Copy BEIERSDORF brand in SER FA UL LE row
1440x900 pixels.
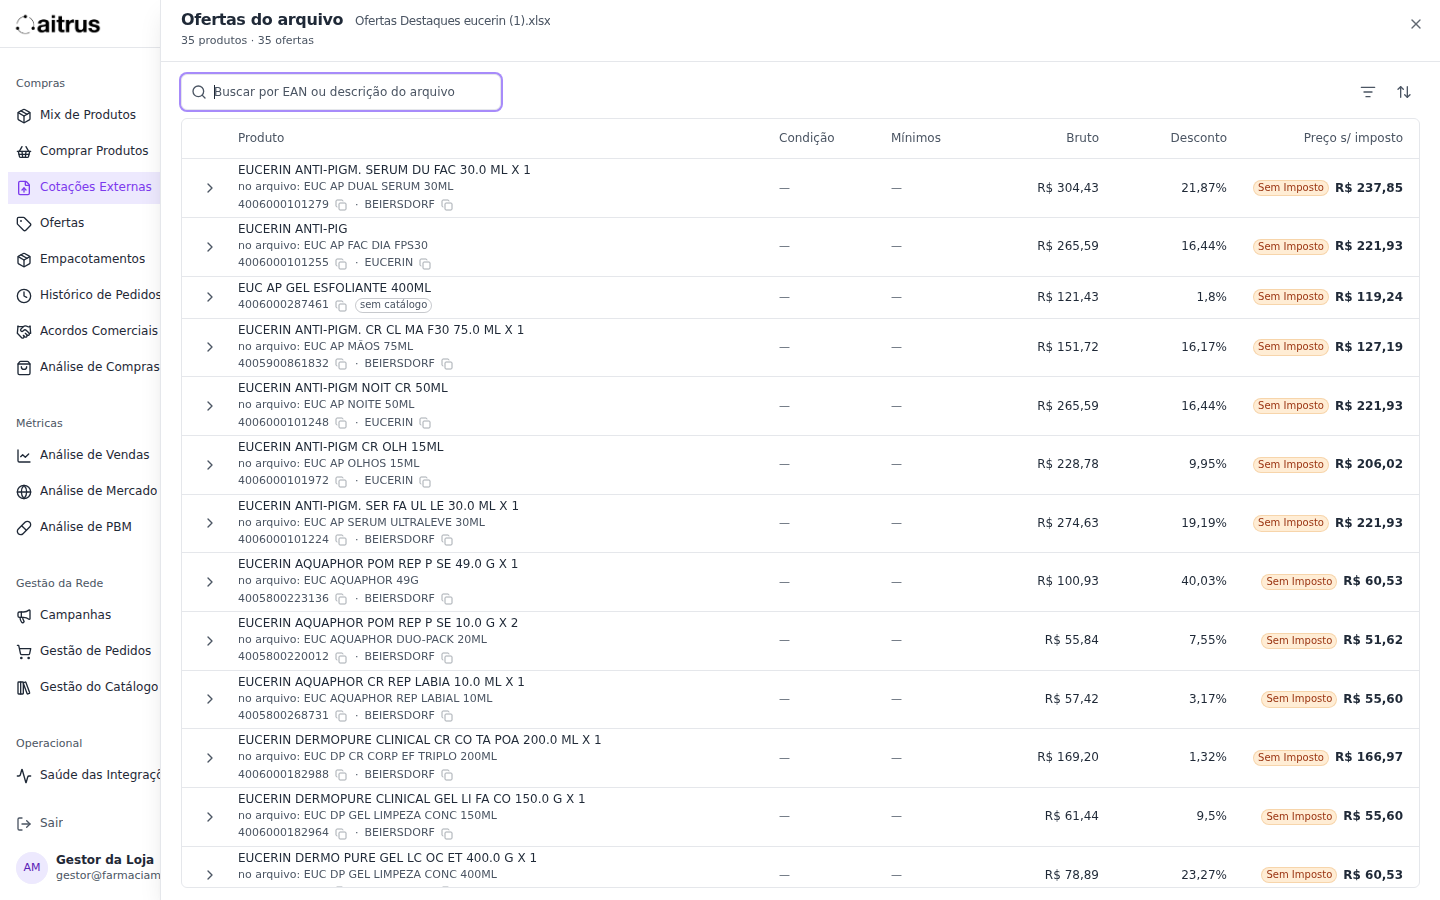tap(447, 540)
